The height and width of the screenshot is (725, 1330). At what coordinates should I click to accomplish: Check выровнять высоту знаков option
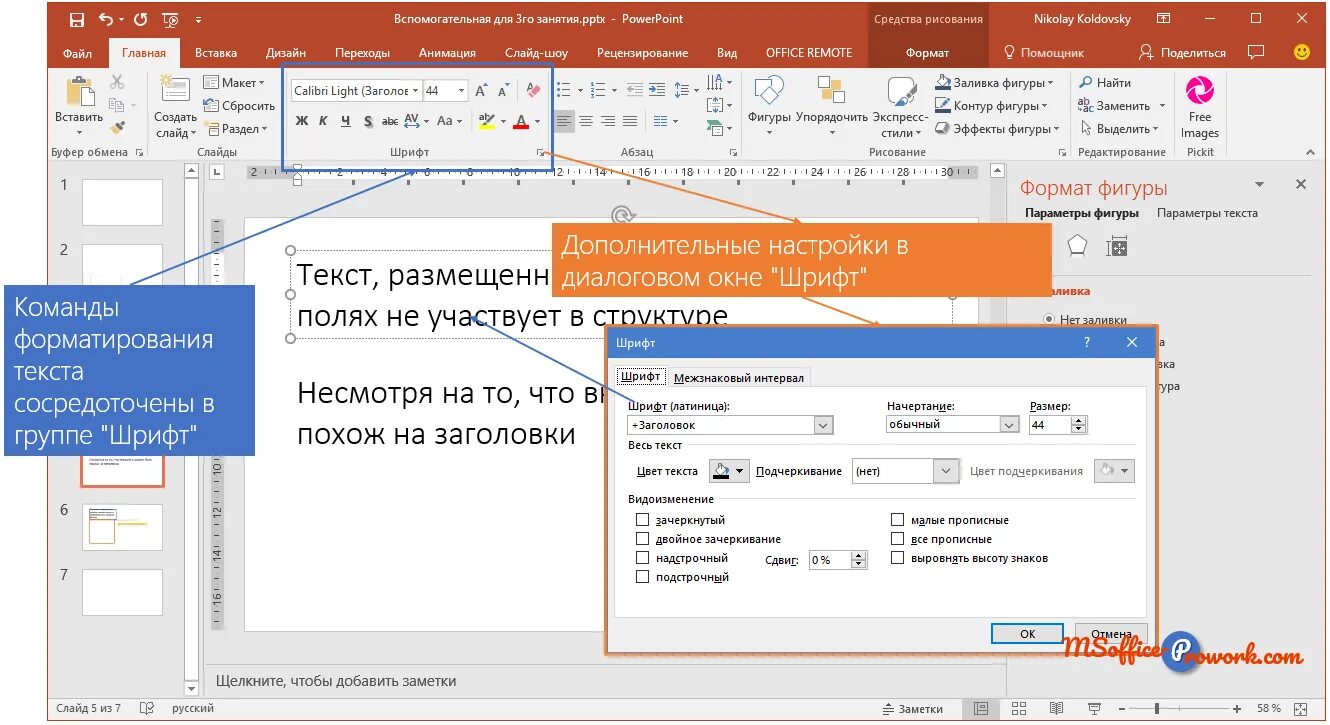click(x=897, y=558)
